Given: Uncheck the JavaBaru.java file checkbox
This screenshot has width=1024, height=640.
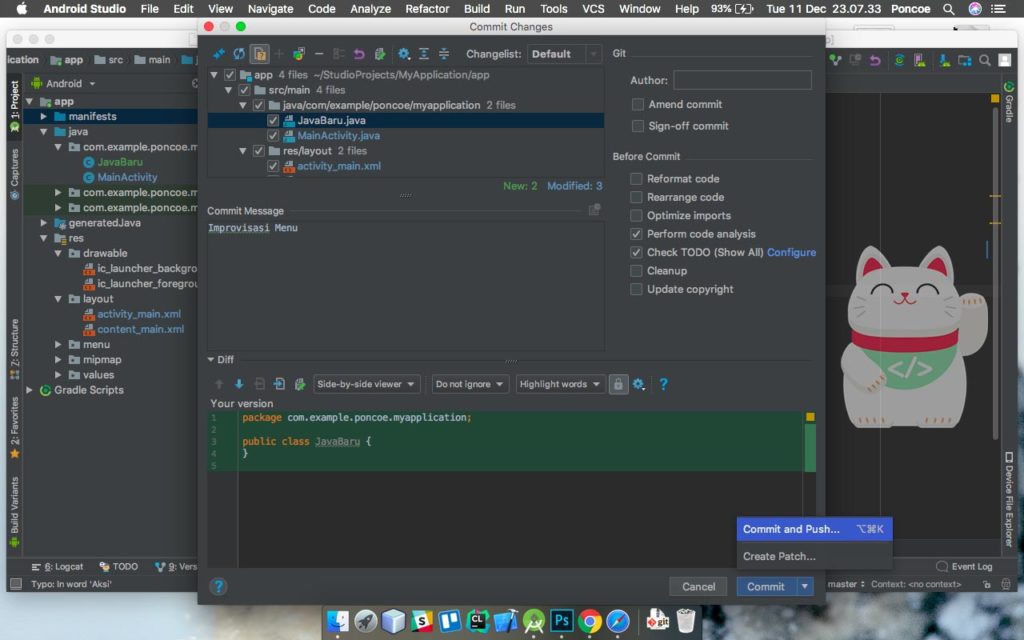Looking at the screenshot, I should pos(273,120).
